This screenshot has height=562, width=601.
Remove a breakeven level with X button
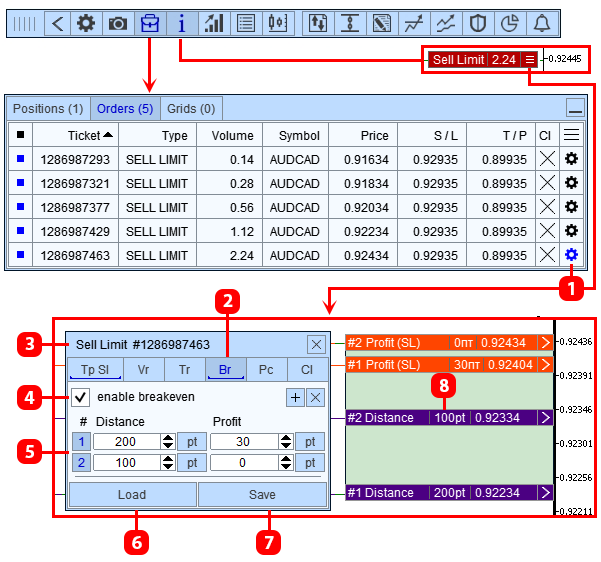click(315, 397)
